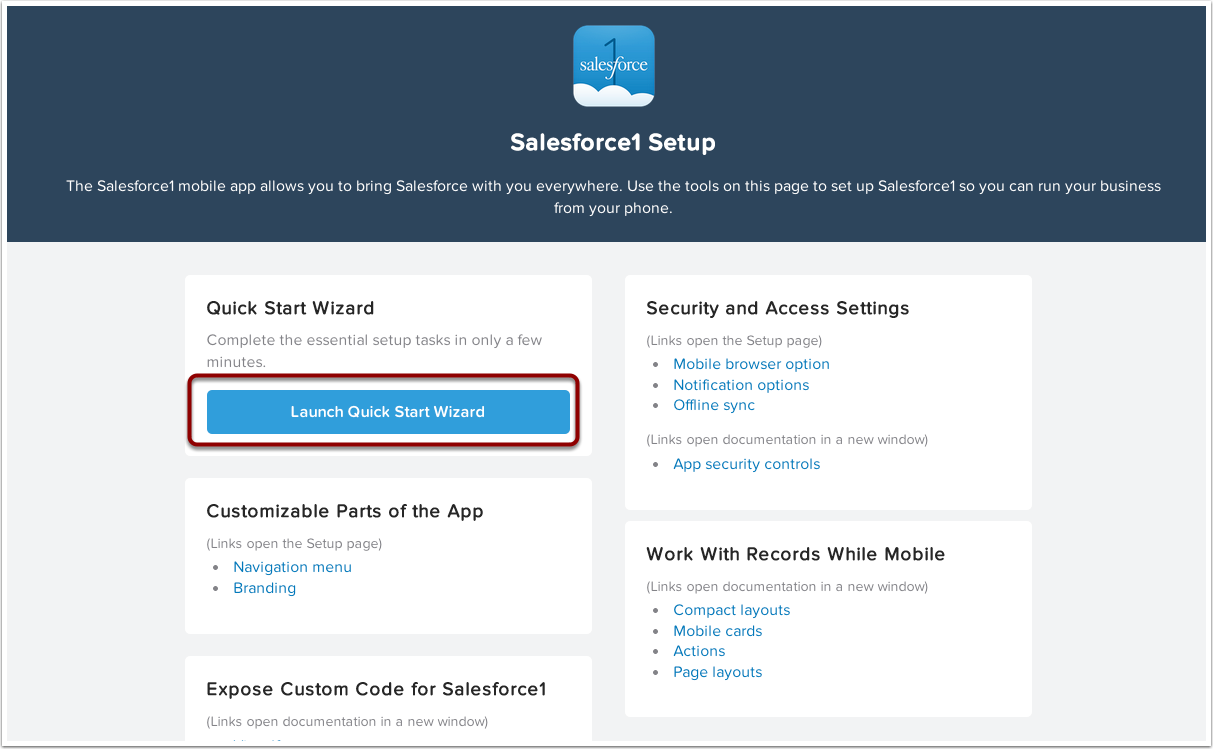Click Expose Custom Code for Salesforce1 heading
The height and width of the screenshot is (749, 1213).
point(376,689)
